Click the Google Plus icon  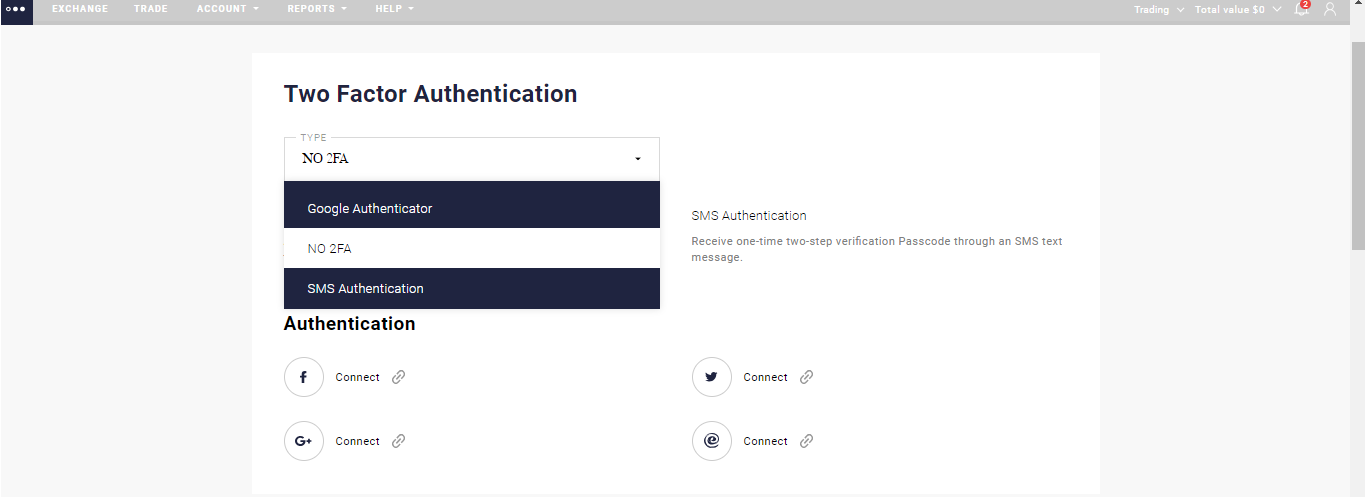[x=304, y=441]
